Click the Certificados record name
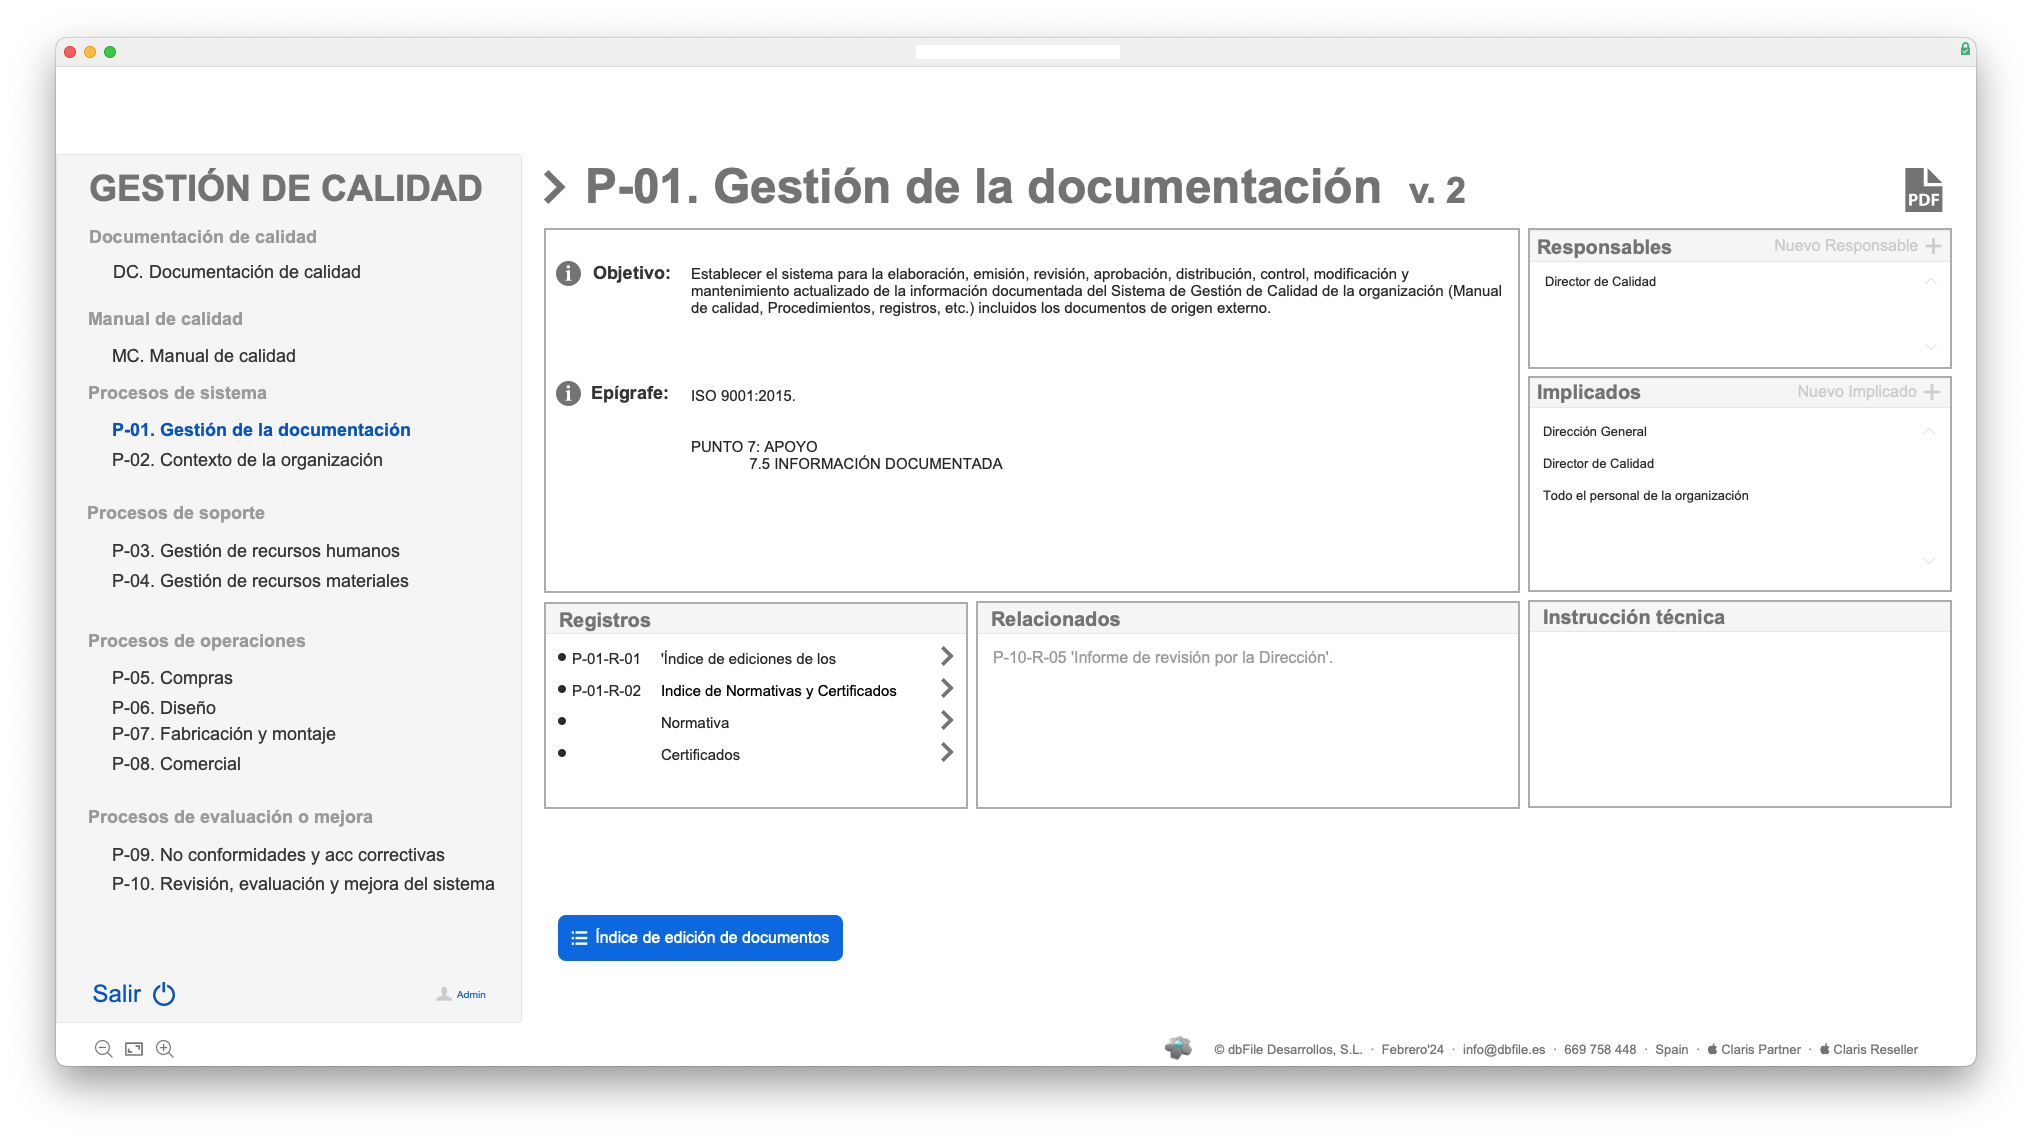The height and width of the screenshot is (1140, 2032). pyautogui.click(x=700, y=755)
